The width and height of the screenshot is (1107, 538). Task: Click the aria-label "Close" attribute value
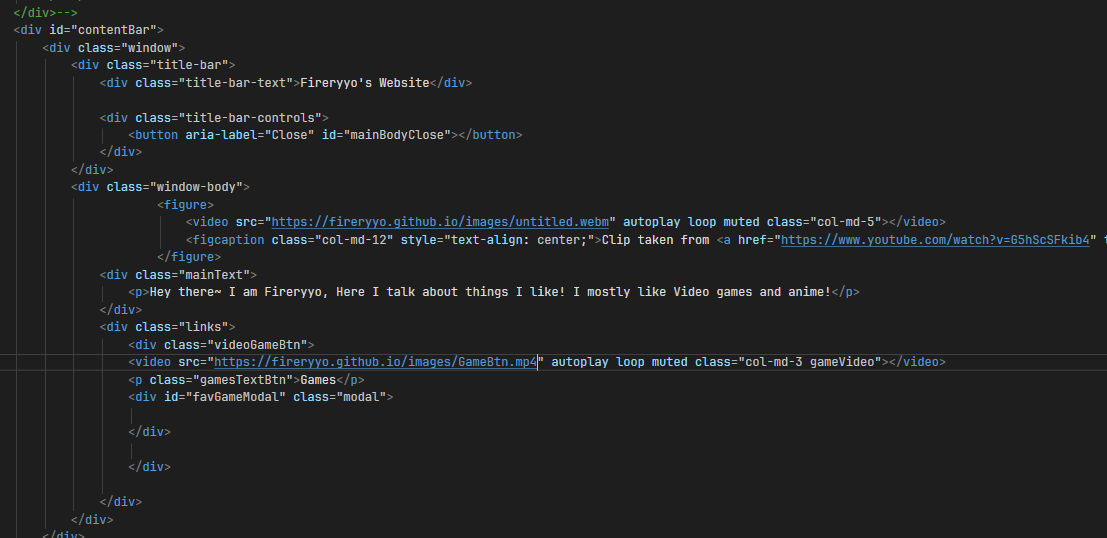(x=290, y=134)
